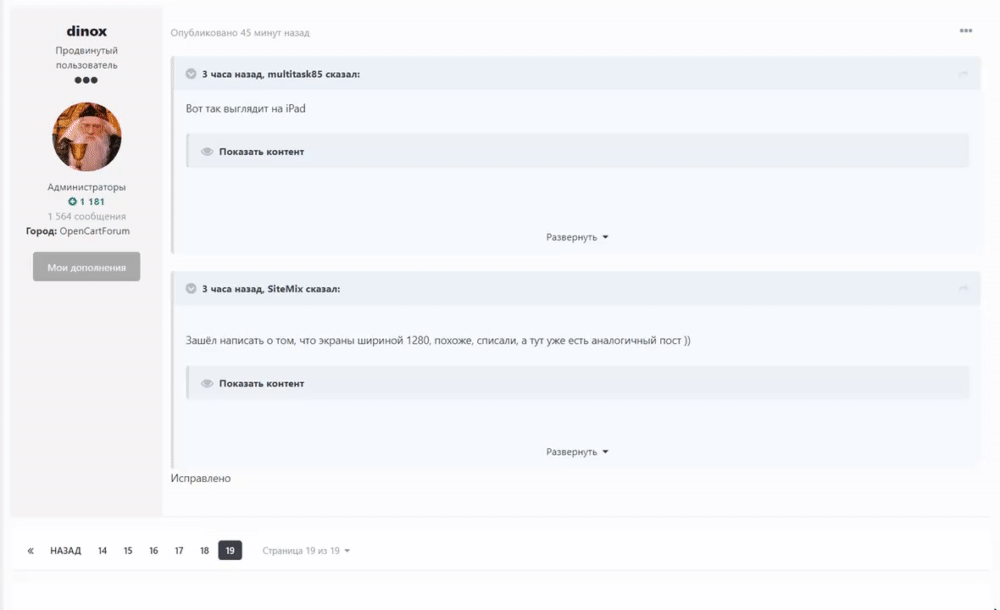Open the Страница 19 из 19 page selector
The width and height of the screenshot is (1000, 610).
pos(305,549)
